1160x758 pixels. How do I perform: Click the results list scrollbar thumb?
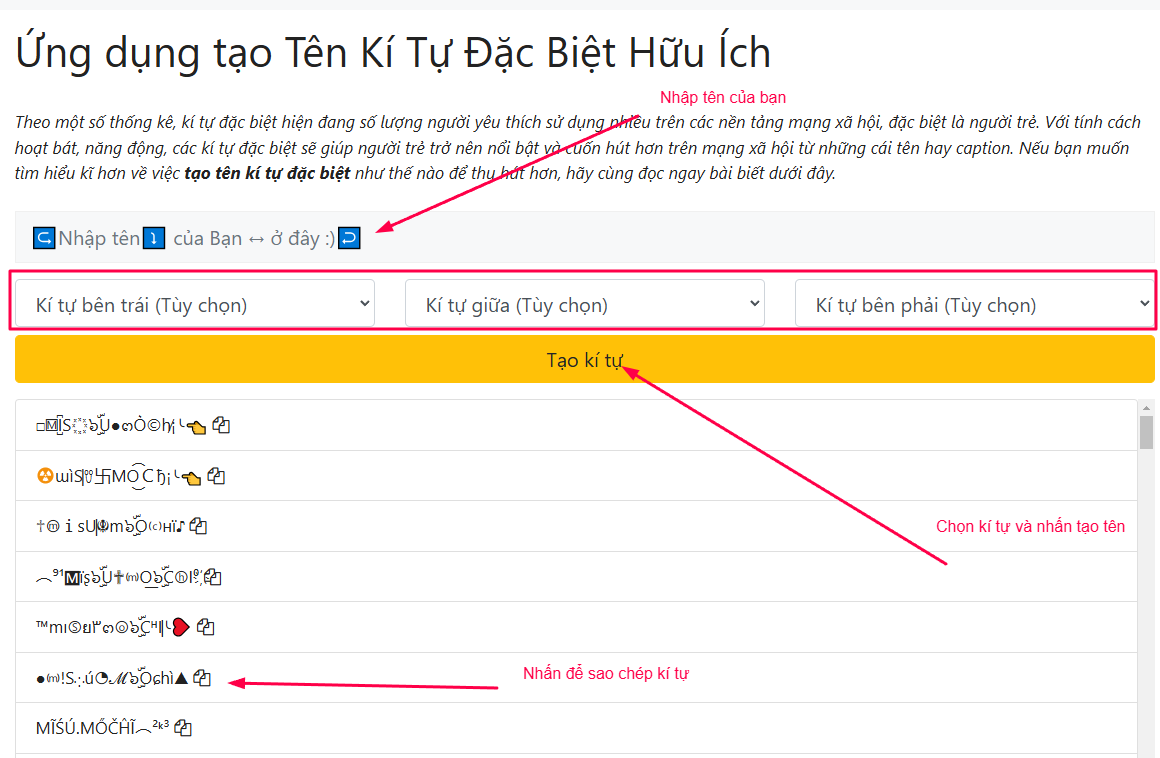[x=1146, y=433]
